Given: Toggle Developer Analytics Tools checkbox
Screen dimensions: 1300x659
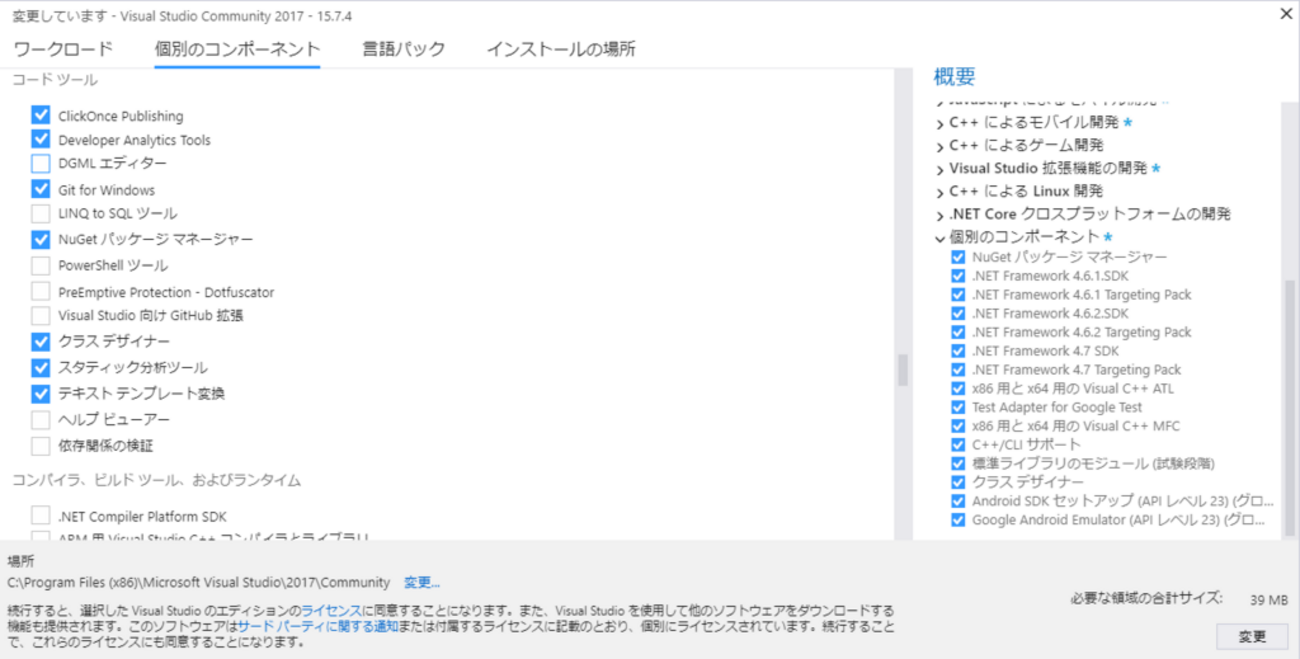Looking at the screenshot, I should (x=40, y=139).
